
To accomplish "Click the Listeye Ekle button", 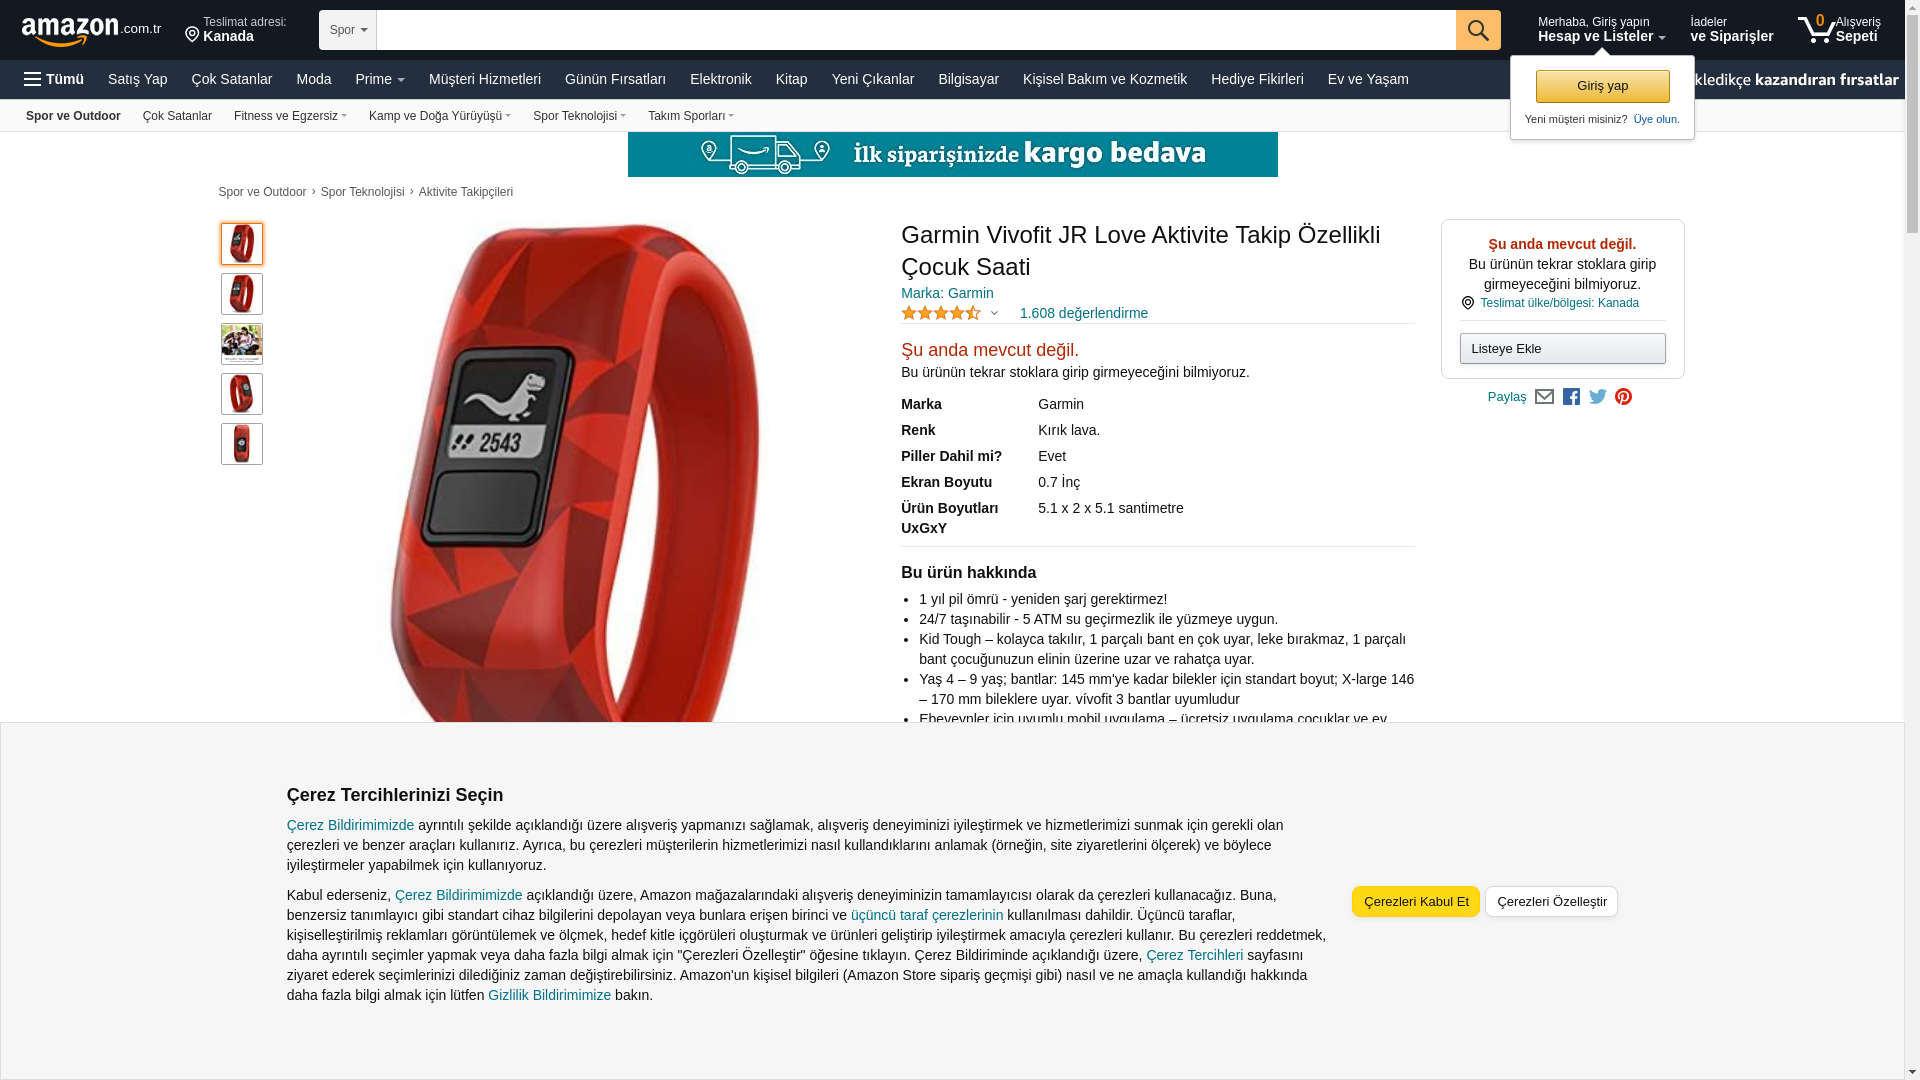I will [x=1562, y=349].
